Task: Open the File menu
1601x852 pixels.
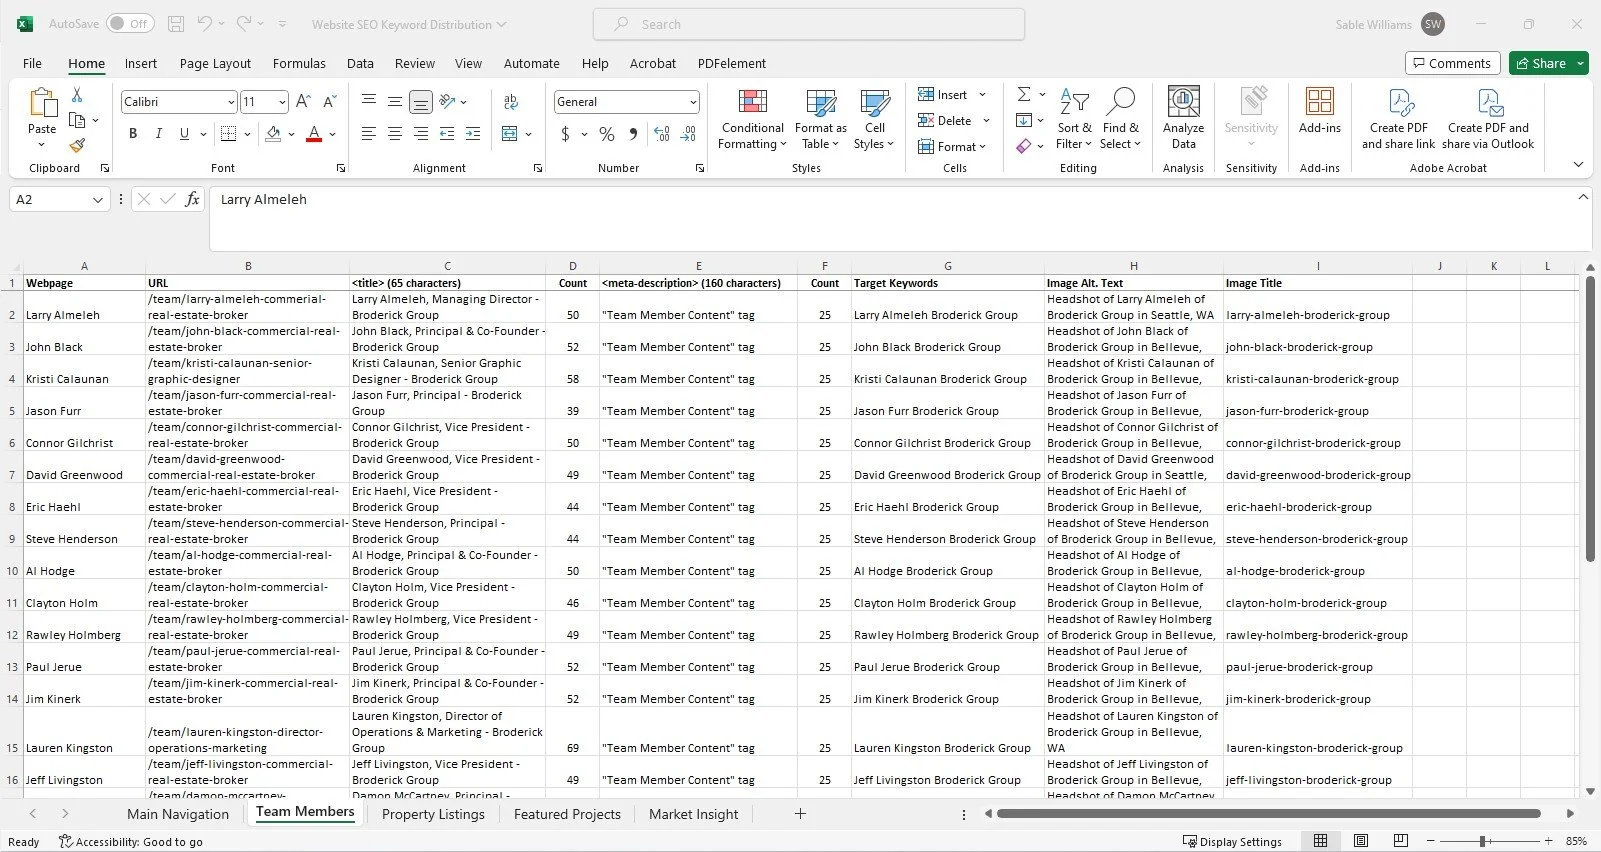Action: click(x=32, y=63)
